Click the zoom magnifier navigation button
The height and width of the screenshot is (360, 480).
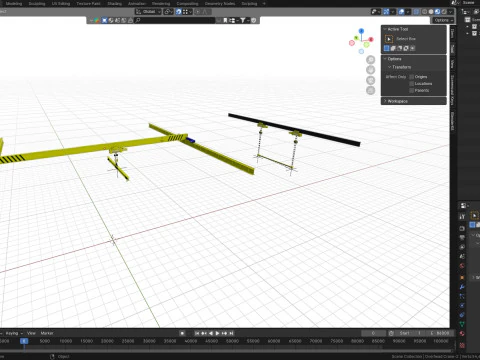pos(371,60)
